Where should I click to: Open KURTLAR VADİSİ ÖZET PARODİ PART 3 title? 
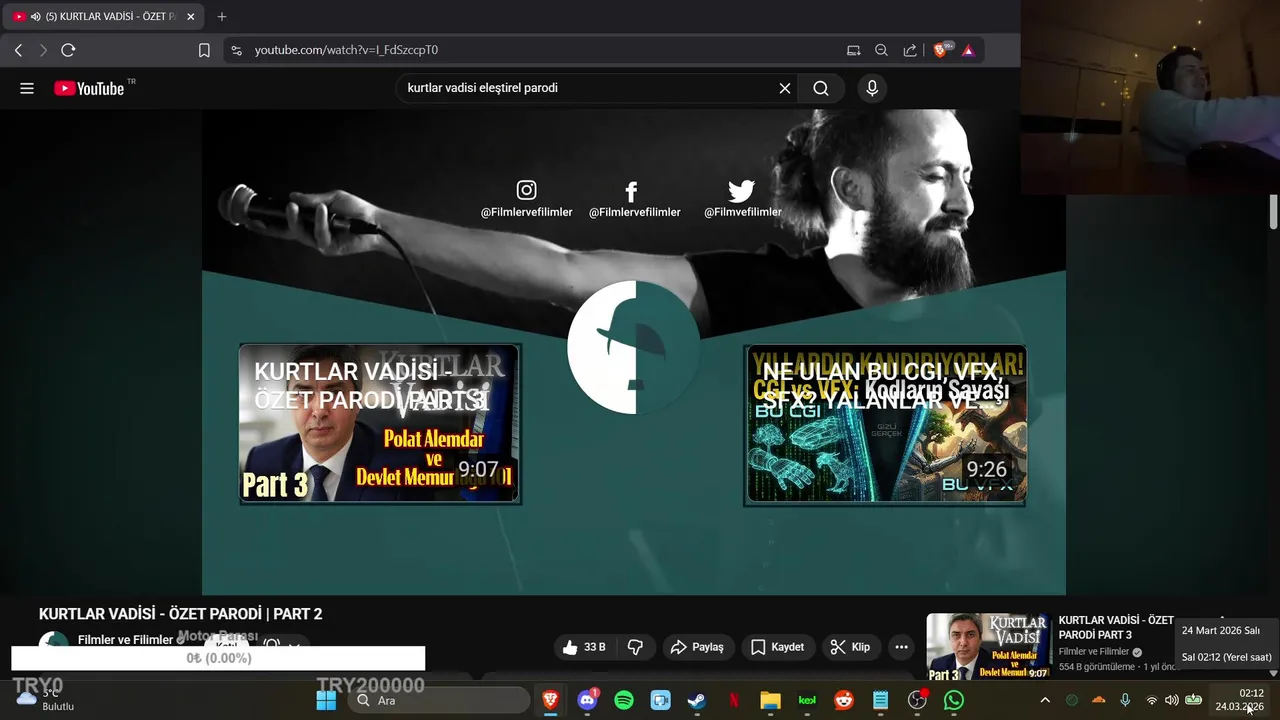pos(1116,628)
